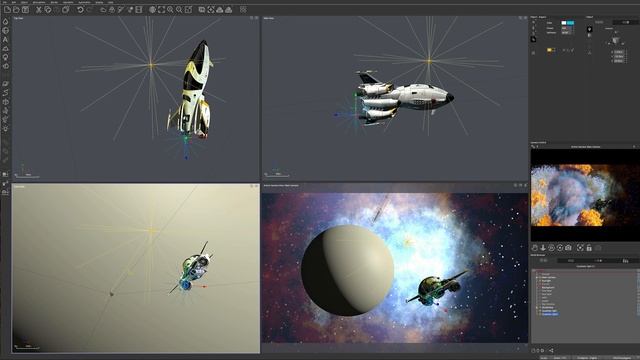Open the File menu
This screenshot has width=640, height=360.
[x=5, y=2]
